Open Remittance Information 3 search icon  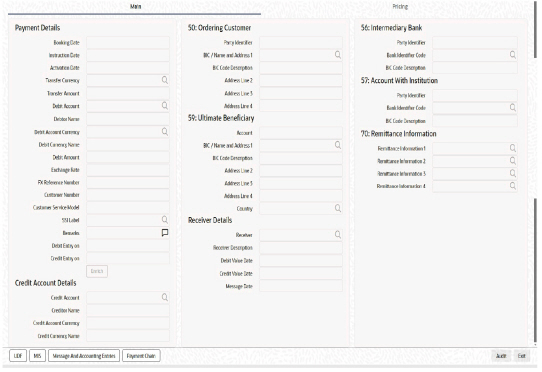pos(513,173)
